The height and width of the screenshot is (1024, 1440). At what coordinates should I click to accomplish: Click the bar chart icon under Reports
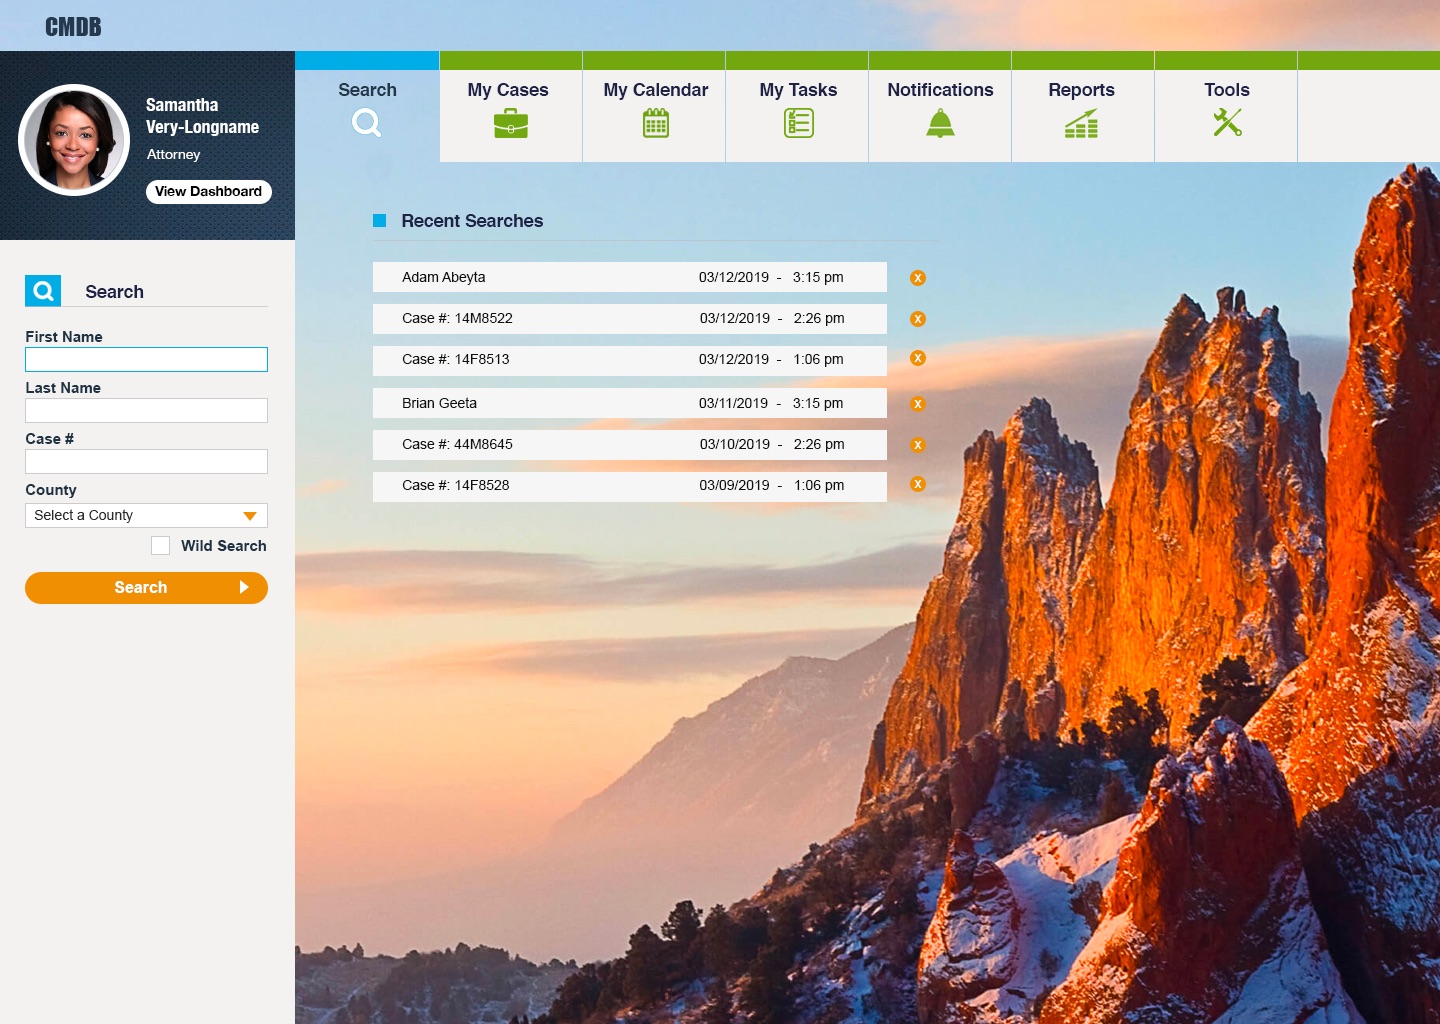(1082, 123)
